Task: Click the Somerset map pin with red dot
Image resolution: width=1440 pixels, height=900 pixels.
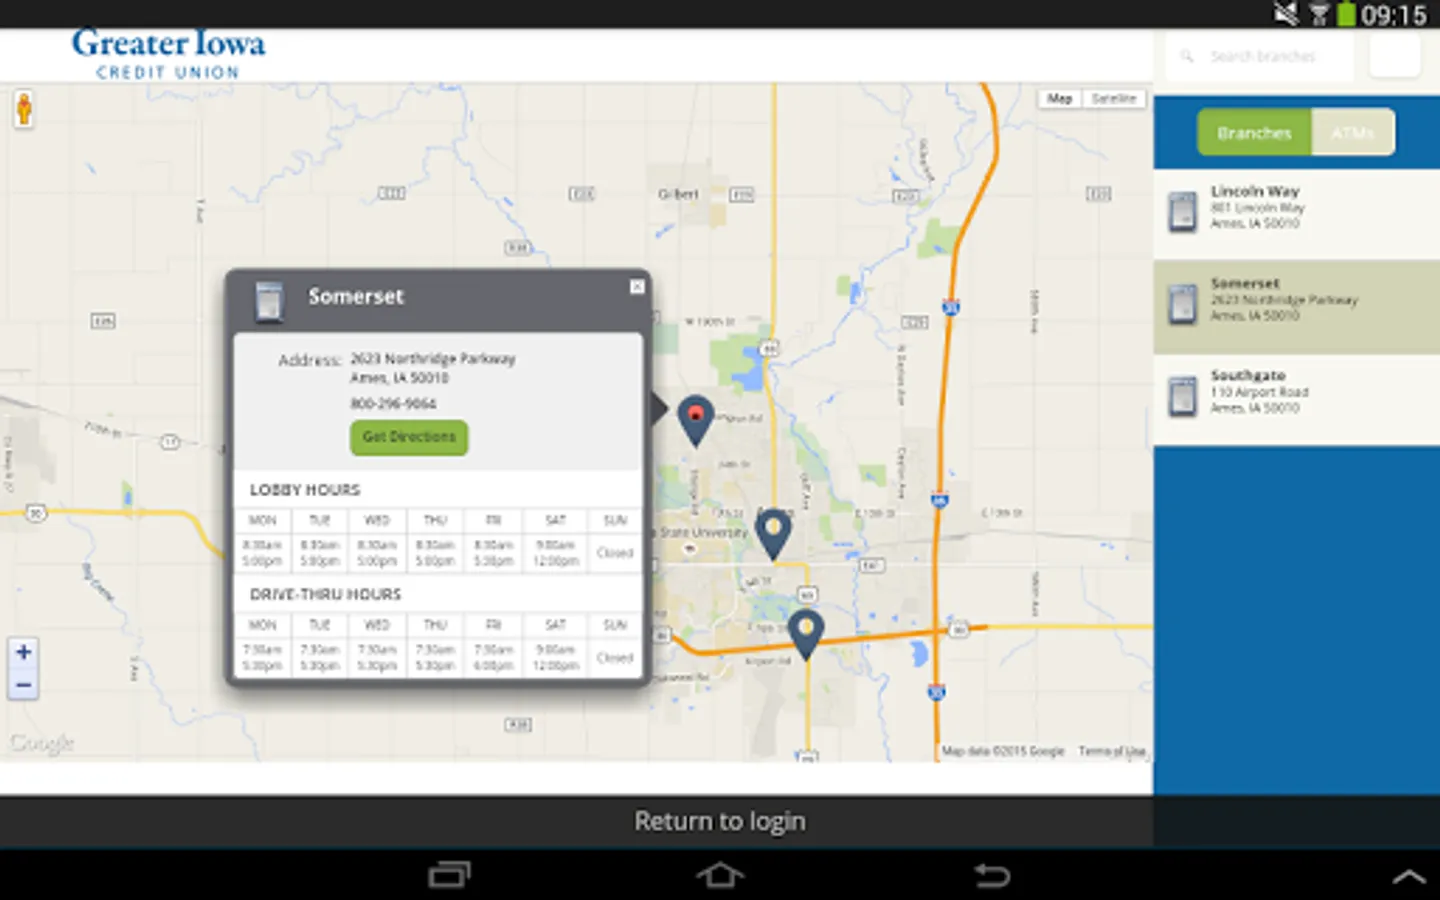Action: point(696,420)
